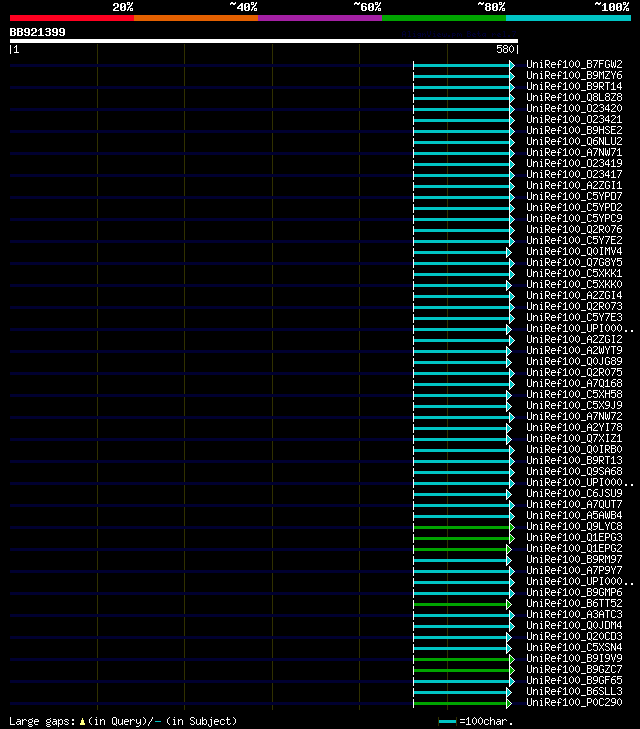Open the UniRef100_B7FGW2 hit label
Viewport: 640px width, 729px height.
[574, 64]
